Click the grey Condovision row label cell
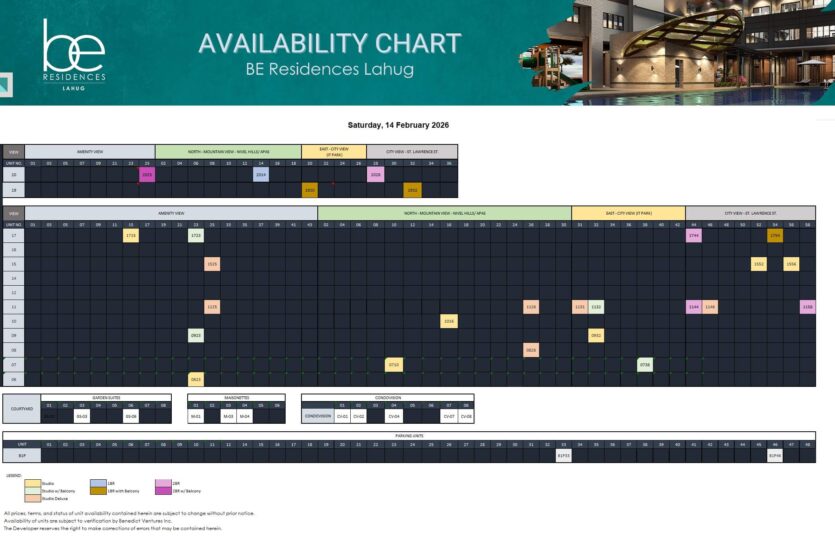 [318, 416]
